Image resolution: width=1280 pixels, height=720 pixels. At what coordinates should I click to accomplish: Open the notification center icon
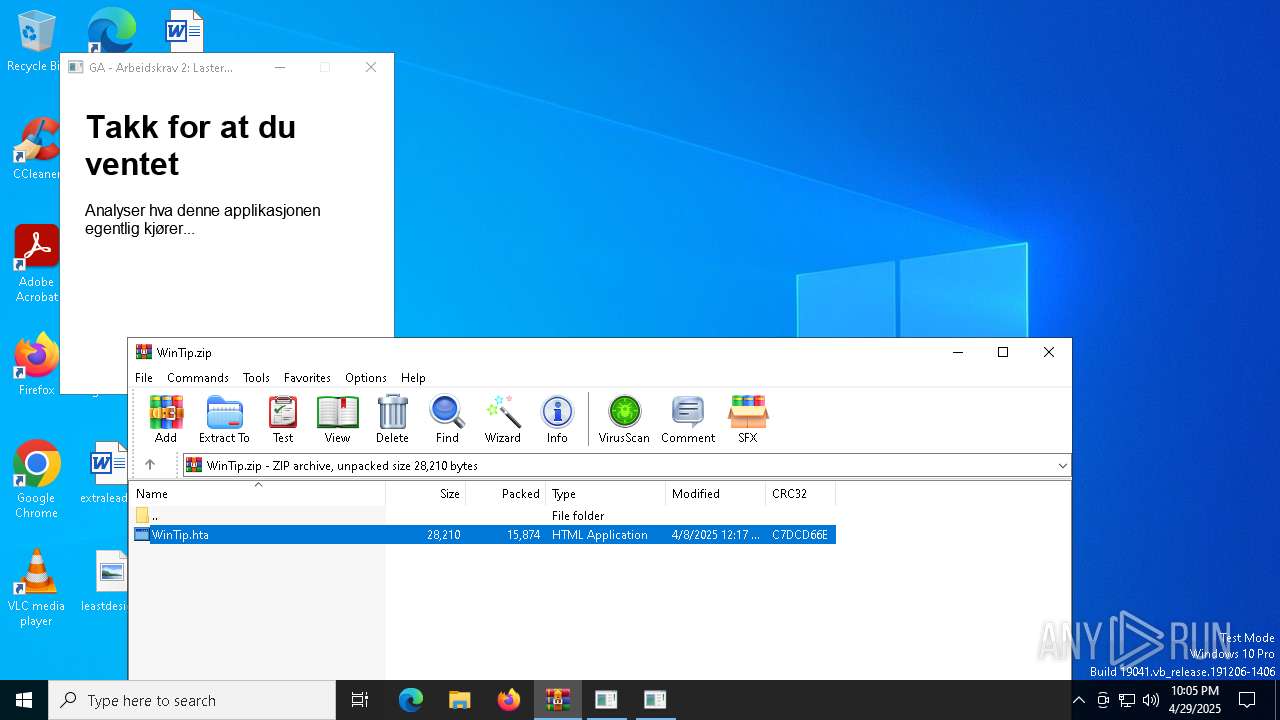[1247, 700]
